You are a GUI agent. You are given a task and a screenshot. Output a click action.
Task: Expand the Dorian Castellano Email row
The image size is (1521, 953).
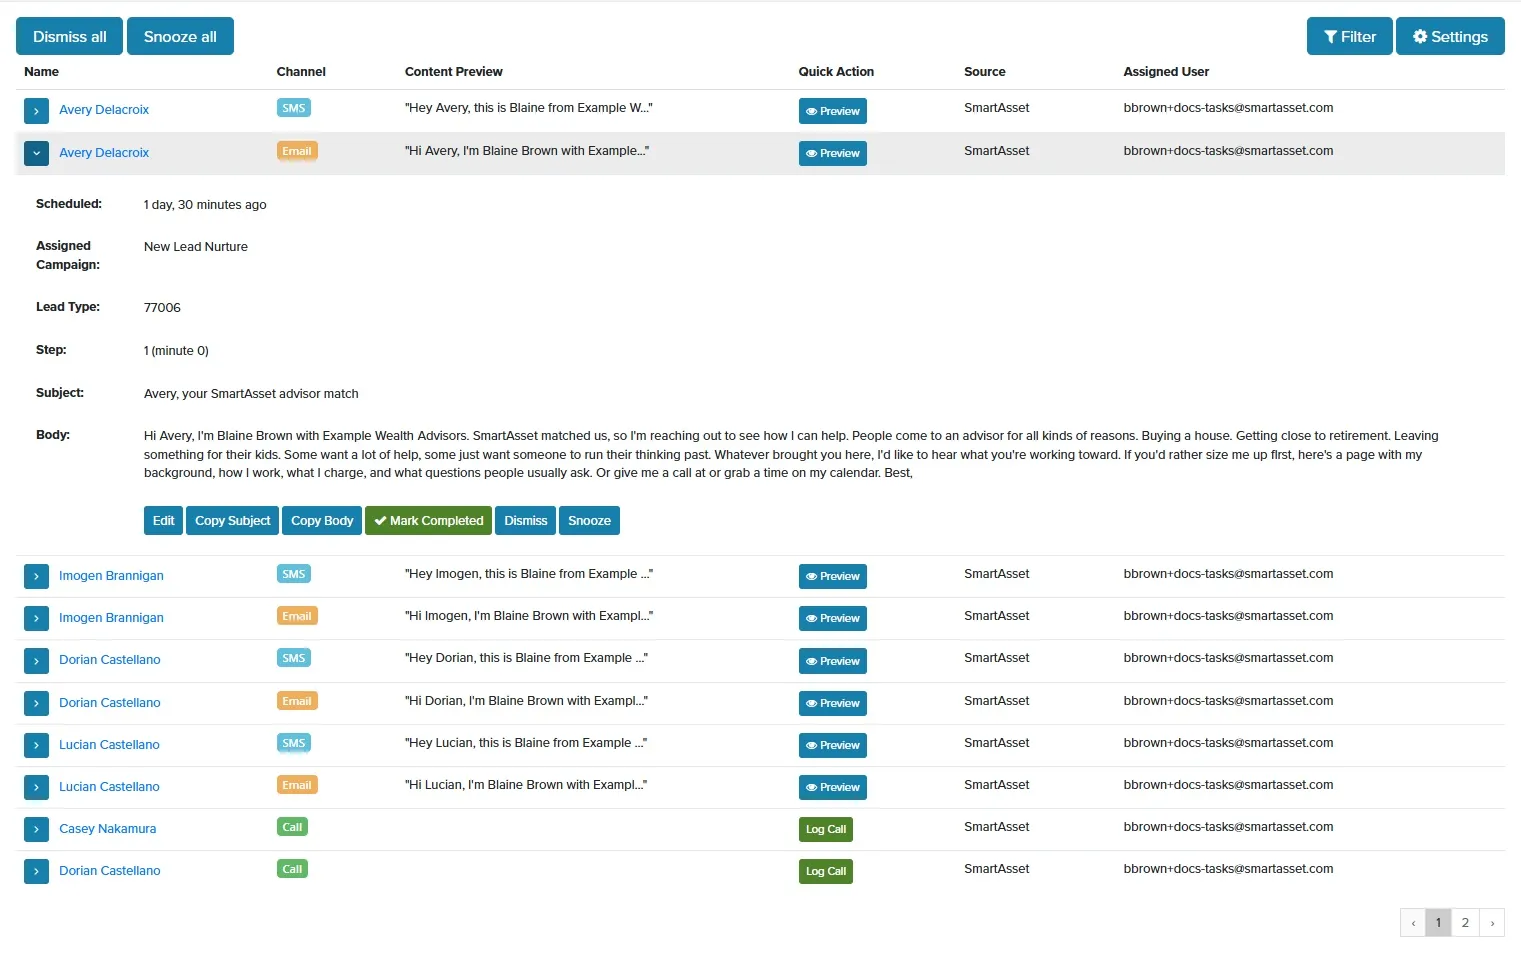[36, 703]
